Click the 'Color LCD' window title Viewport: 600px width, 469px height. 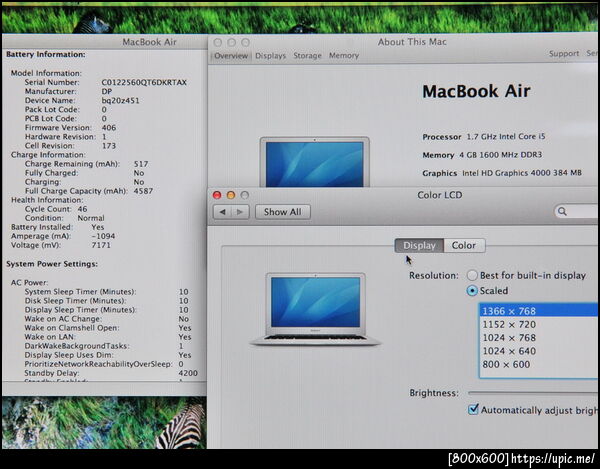coord(440,195)
